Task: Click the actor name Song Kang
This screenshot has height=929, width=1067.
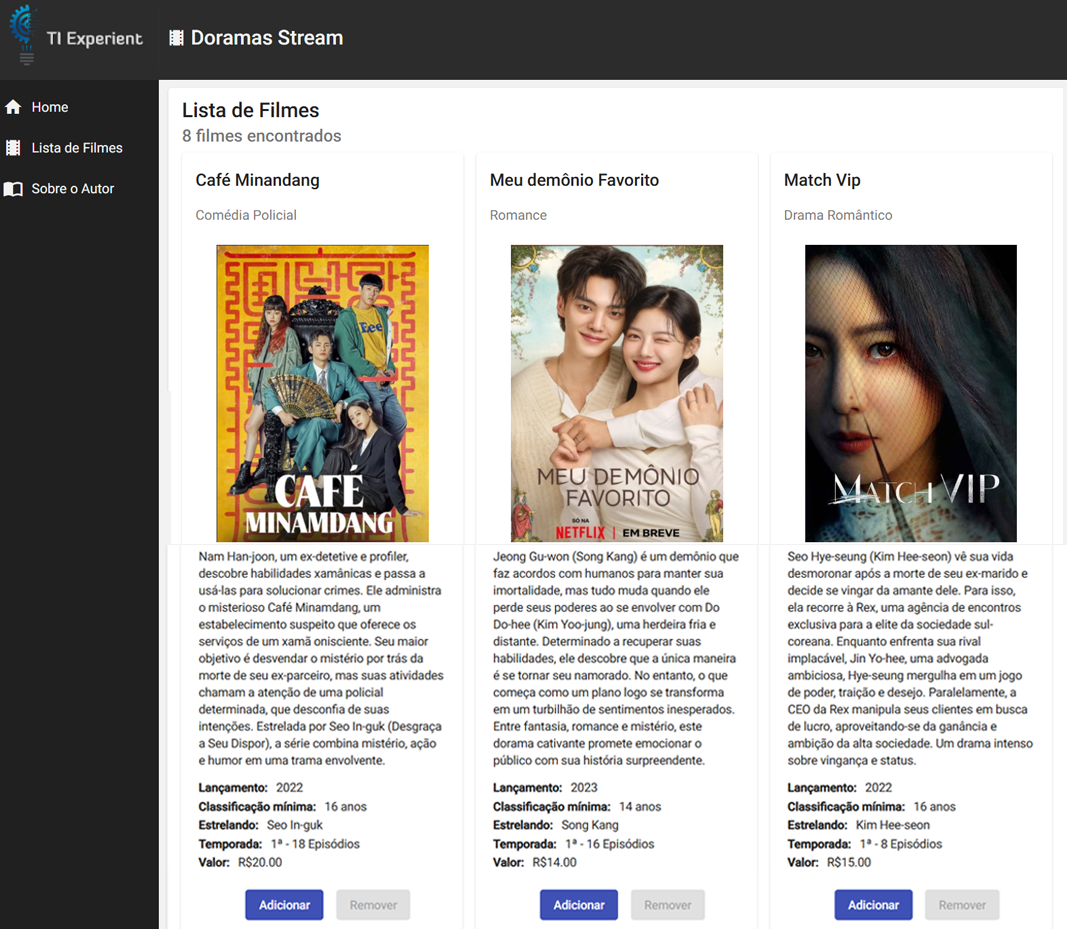Action: click(590, 825)
